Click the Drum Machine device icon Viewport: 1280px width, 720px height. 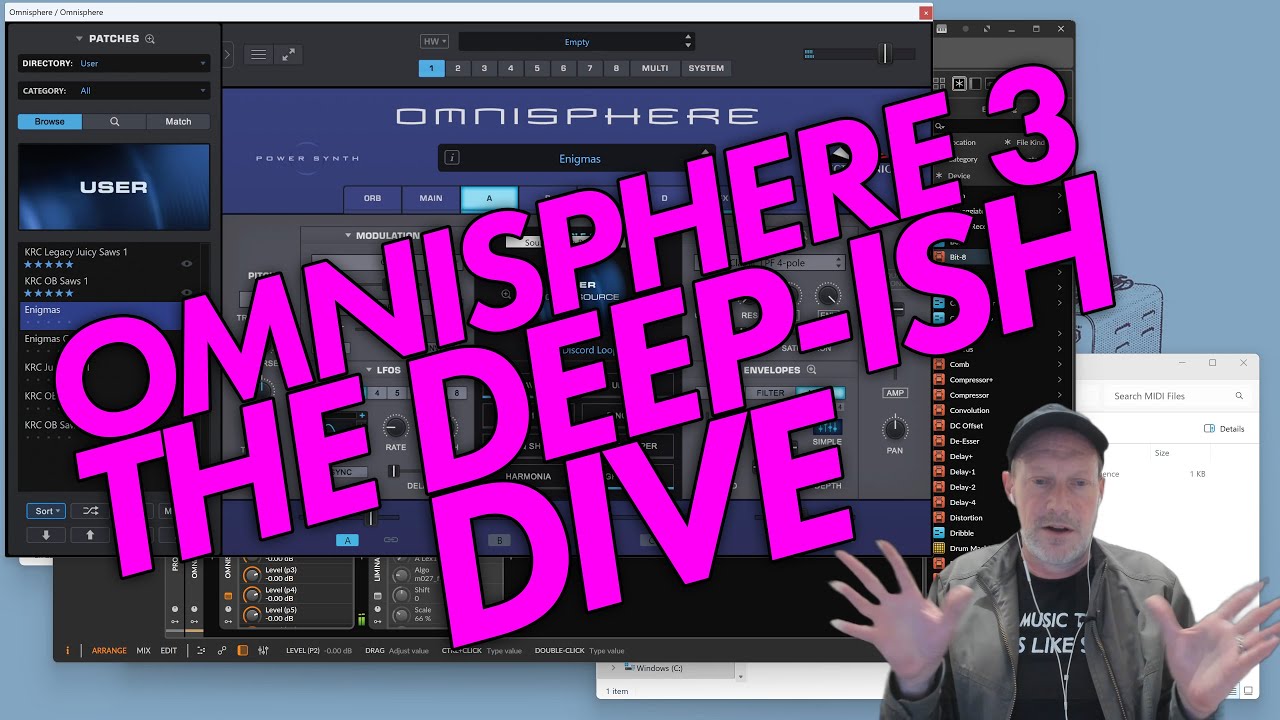(x=939, y=548)
